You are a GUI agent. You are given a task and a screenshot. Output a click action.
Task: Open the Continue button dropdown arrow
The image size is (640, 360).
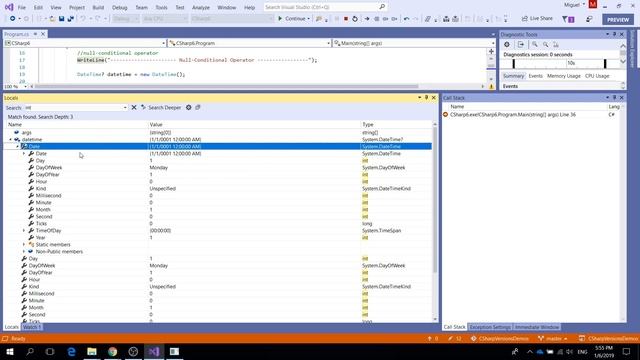[309, 19]
